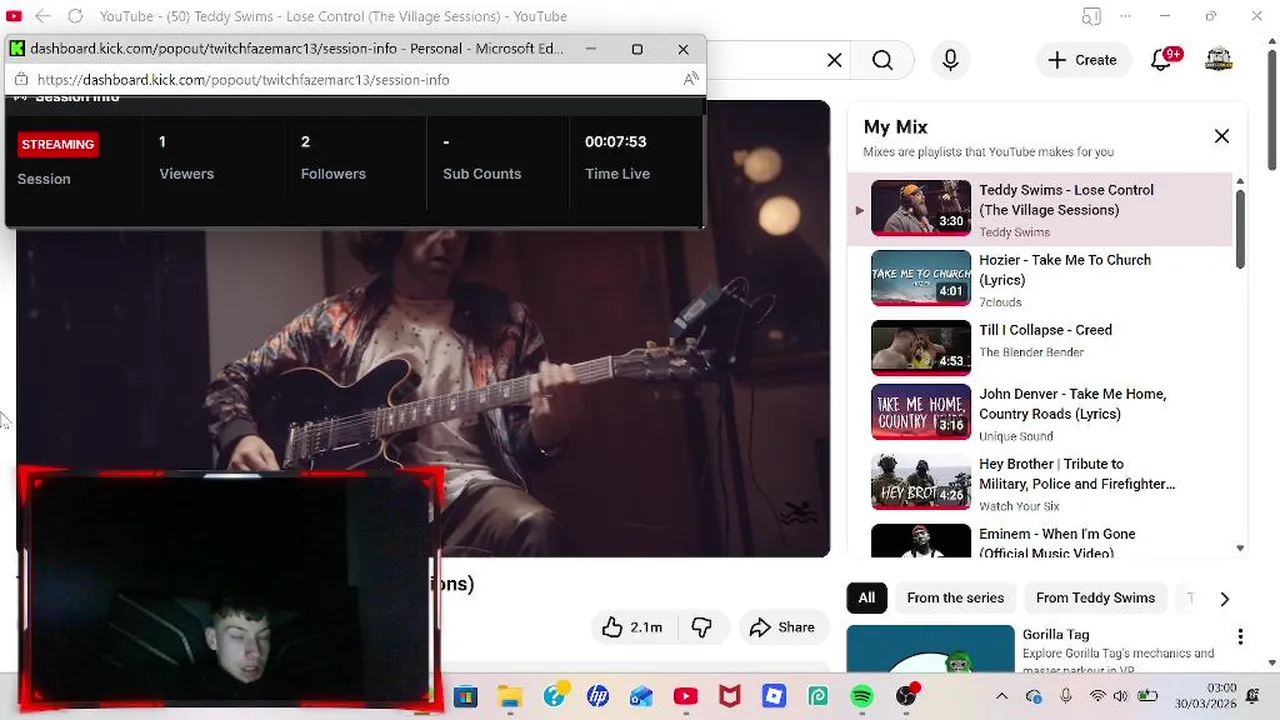Viewport: 1280px width, 720px height.
Task: Open the browser more options menu in title bar
Action: coord(1127,16)
